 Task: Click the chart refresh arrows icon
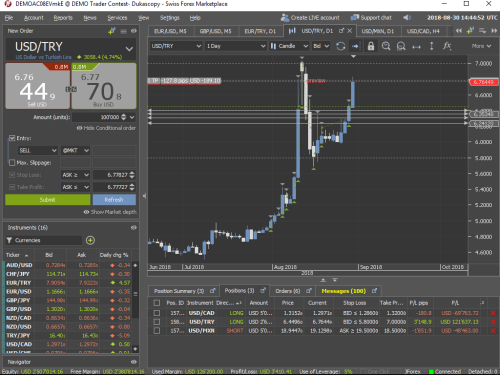pyautogui.click(x=340, y=46)
